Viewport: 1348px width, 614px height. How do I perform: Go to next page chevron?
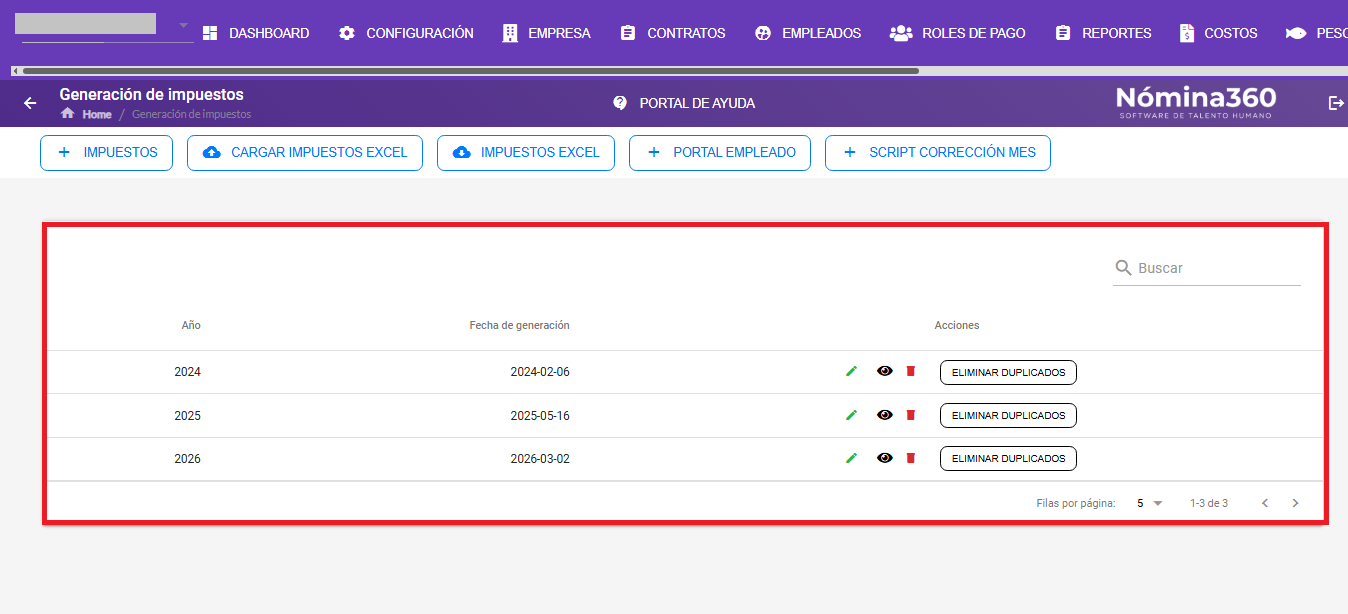click(x=1296, y=503)
